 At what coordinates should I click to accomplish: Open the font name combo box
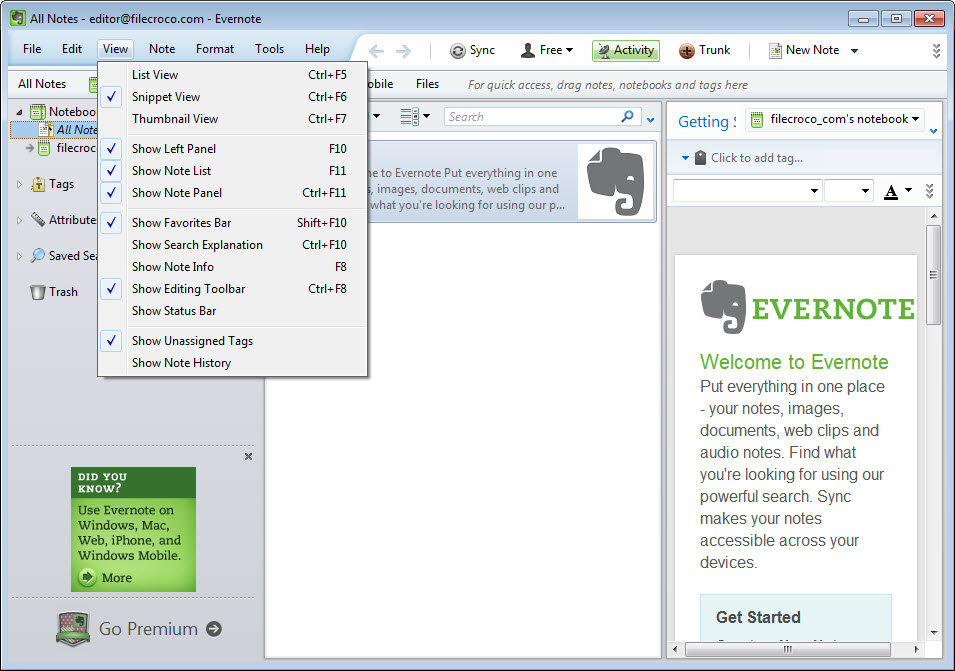click(747, 191)
